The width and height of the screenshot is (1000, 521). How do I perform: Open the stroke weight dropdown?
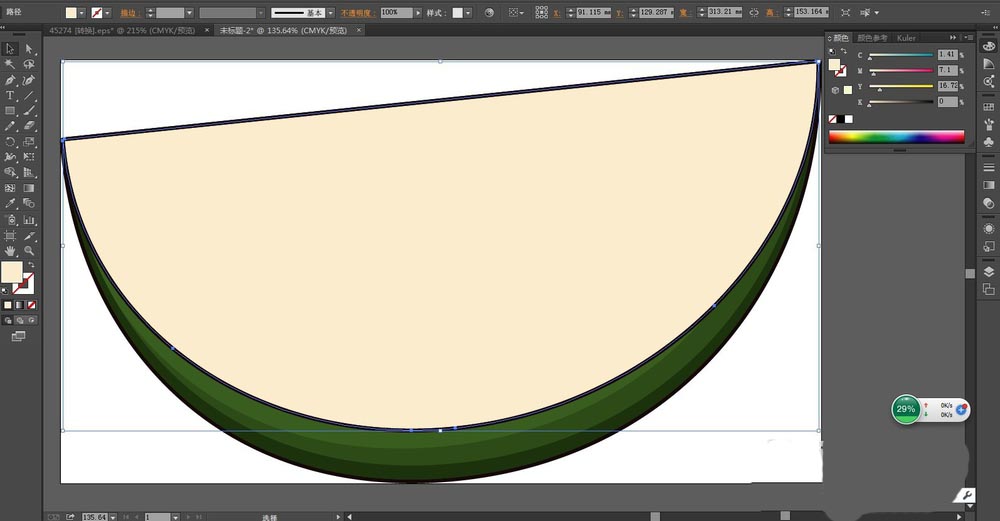[189, 13]
